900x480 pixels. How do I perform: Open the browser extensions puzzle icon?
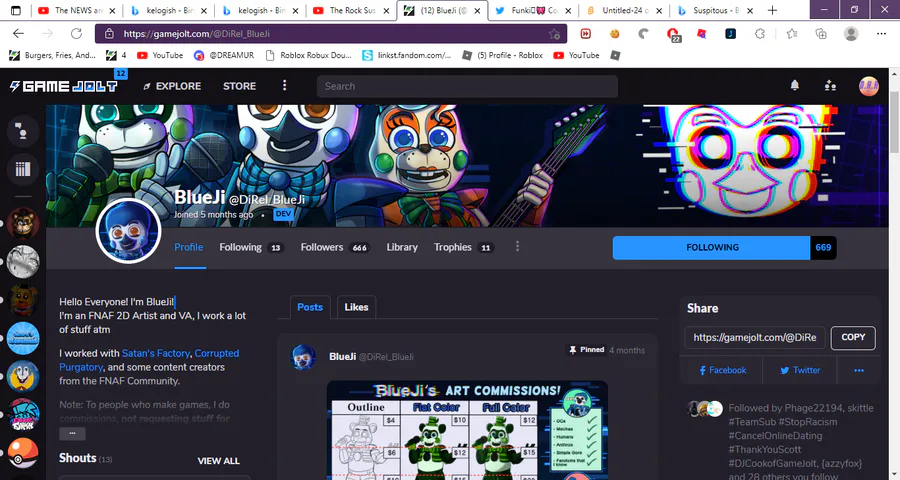click(760, 34)
